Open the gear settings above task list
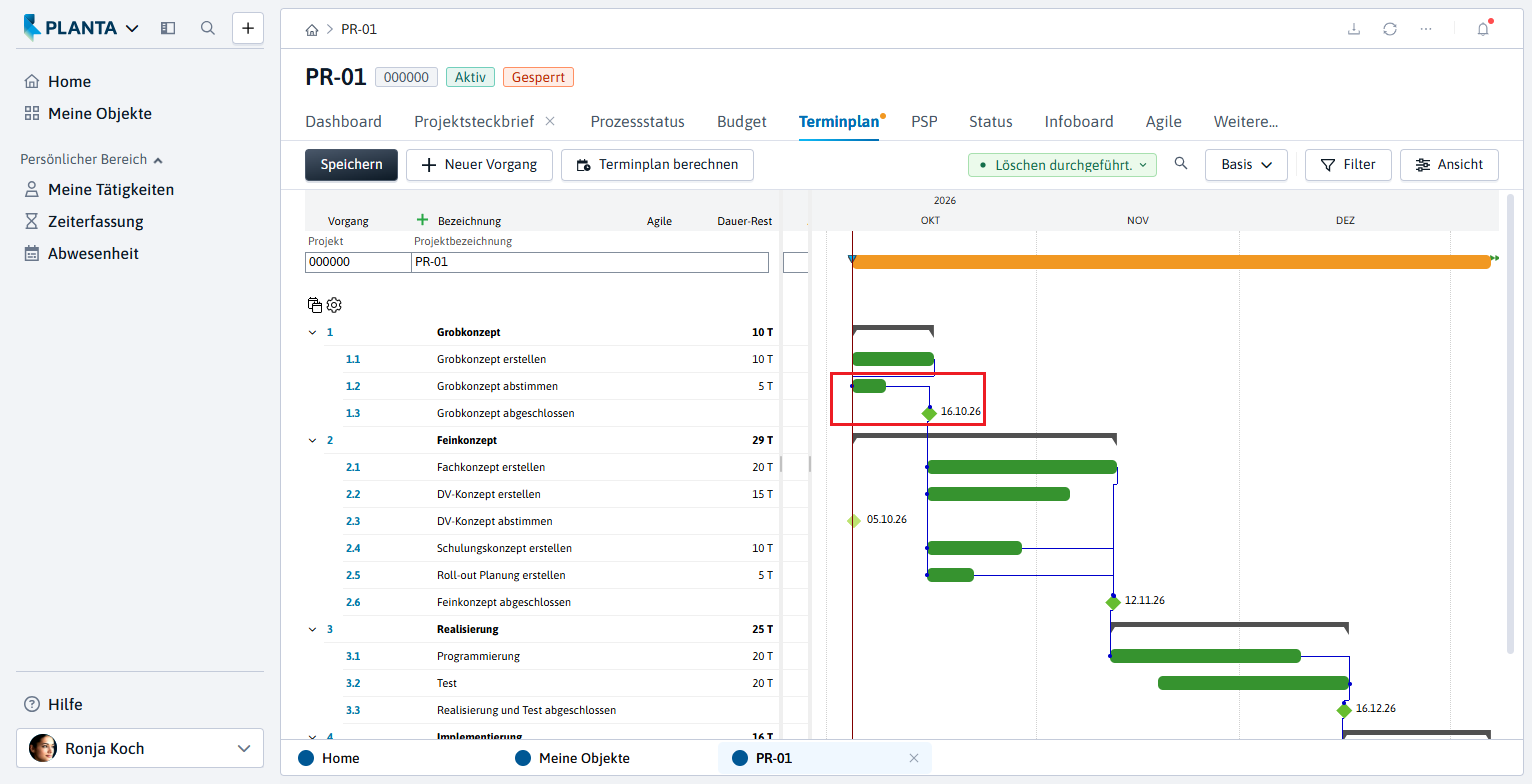Screen dimensions: 1532x784 click(x=334, y=305)
